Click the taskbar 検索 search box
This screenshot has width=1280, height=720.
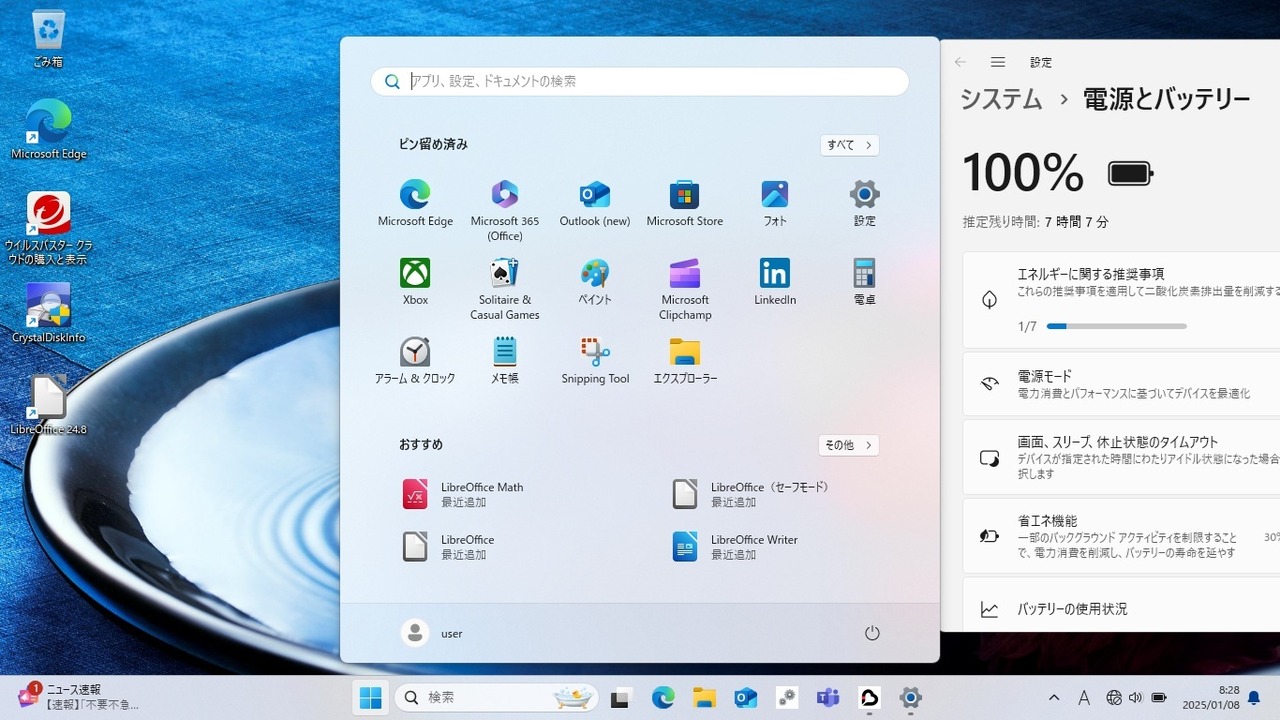click(x=496, y=698)
